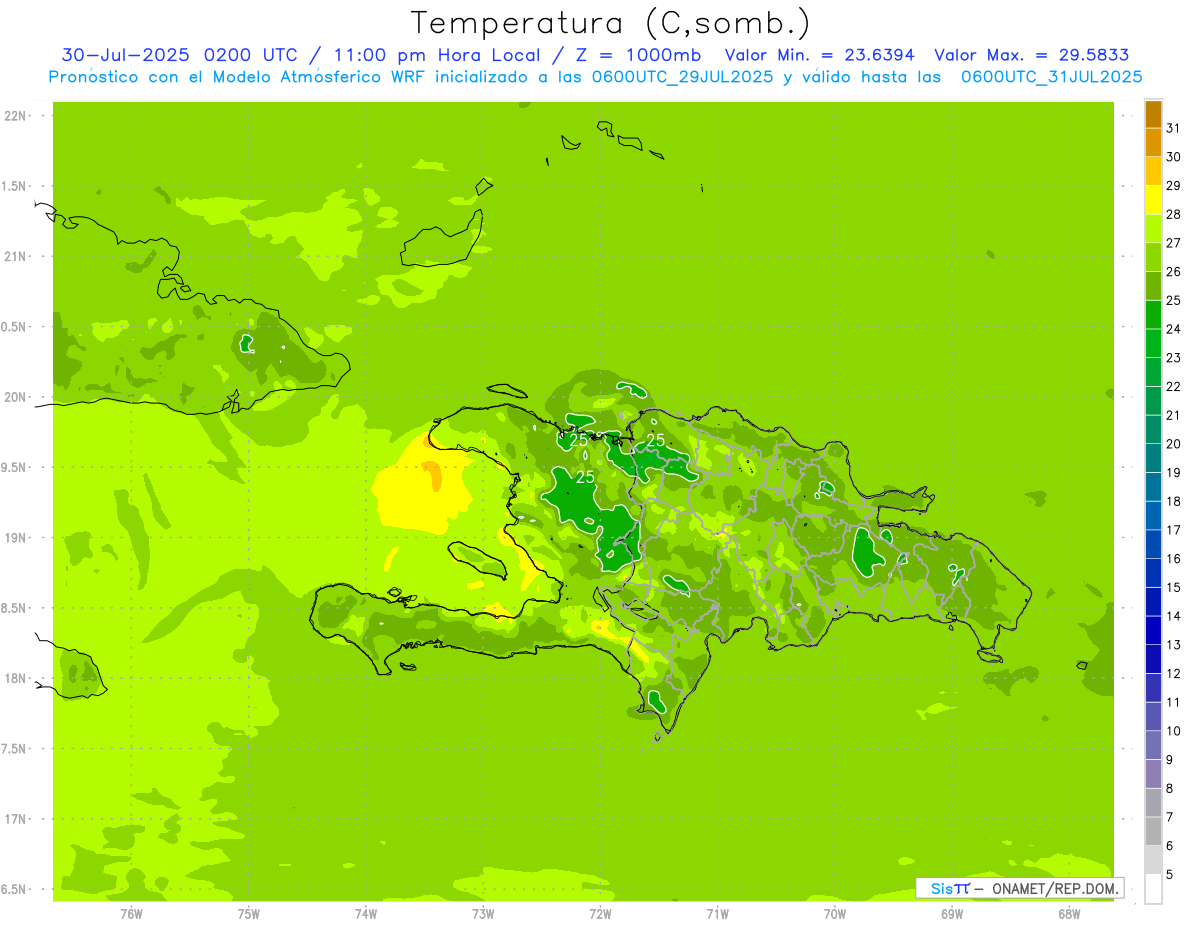Click the "22N" latitude label
The height and width of the screenshot is (927, 1200).
tap(16, 116)
